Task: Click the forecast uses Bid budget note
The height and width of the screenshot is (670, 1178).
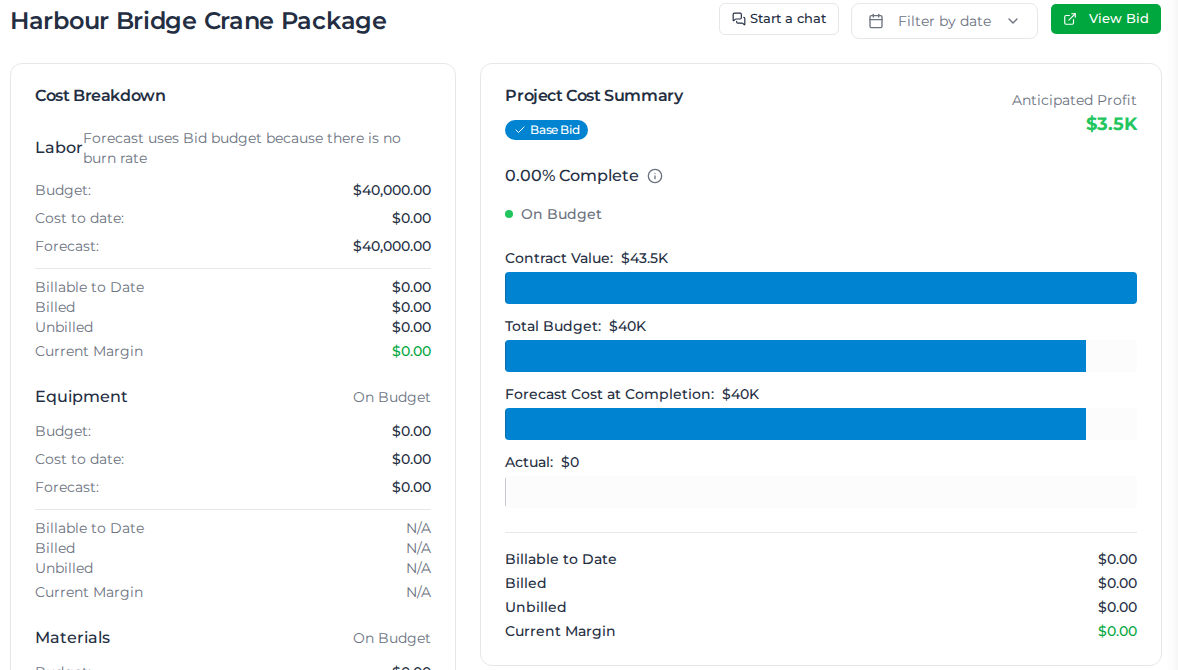Action: click(x=242, y=148)
